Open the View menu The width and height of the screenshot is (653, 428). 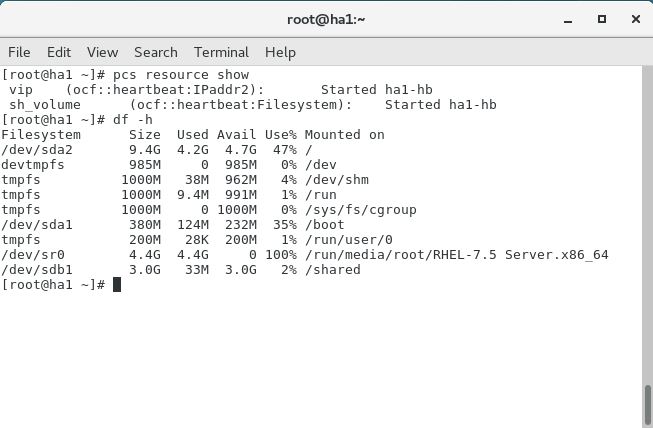coord(102,52)
